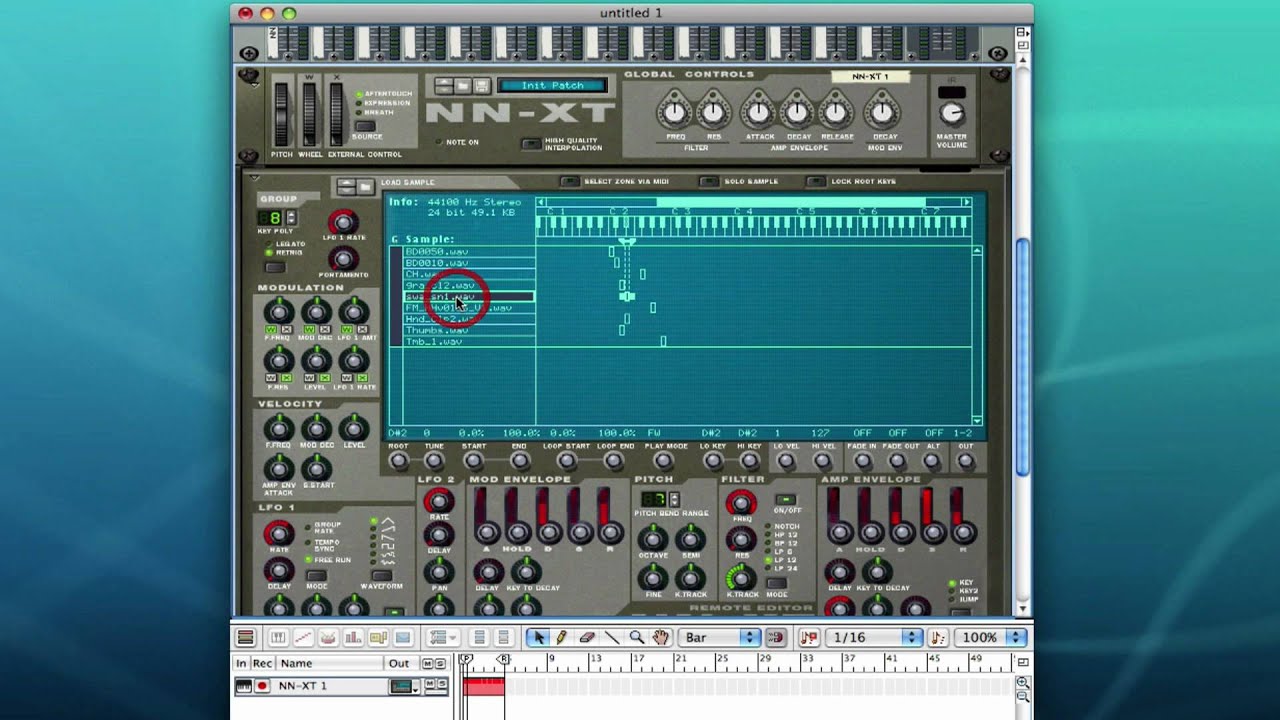Open the 1/16 quantize value dropdown
1280x720 pixels.
[873, 637]
